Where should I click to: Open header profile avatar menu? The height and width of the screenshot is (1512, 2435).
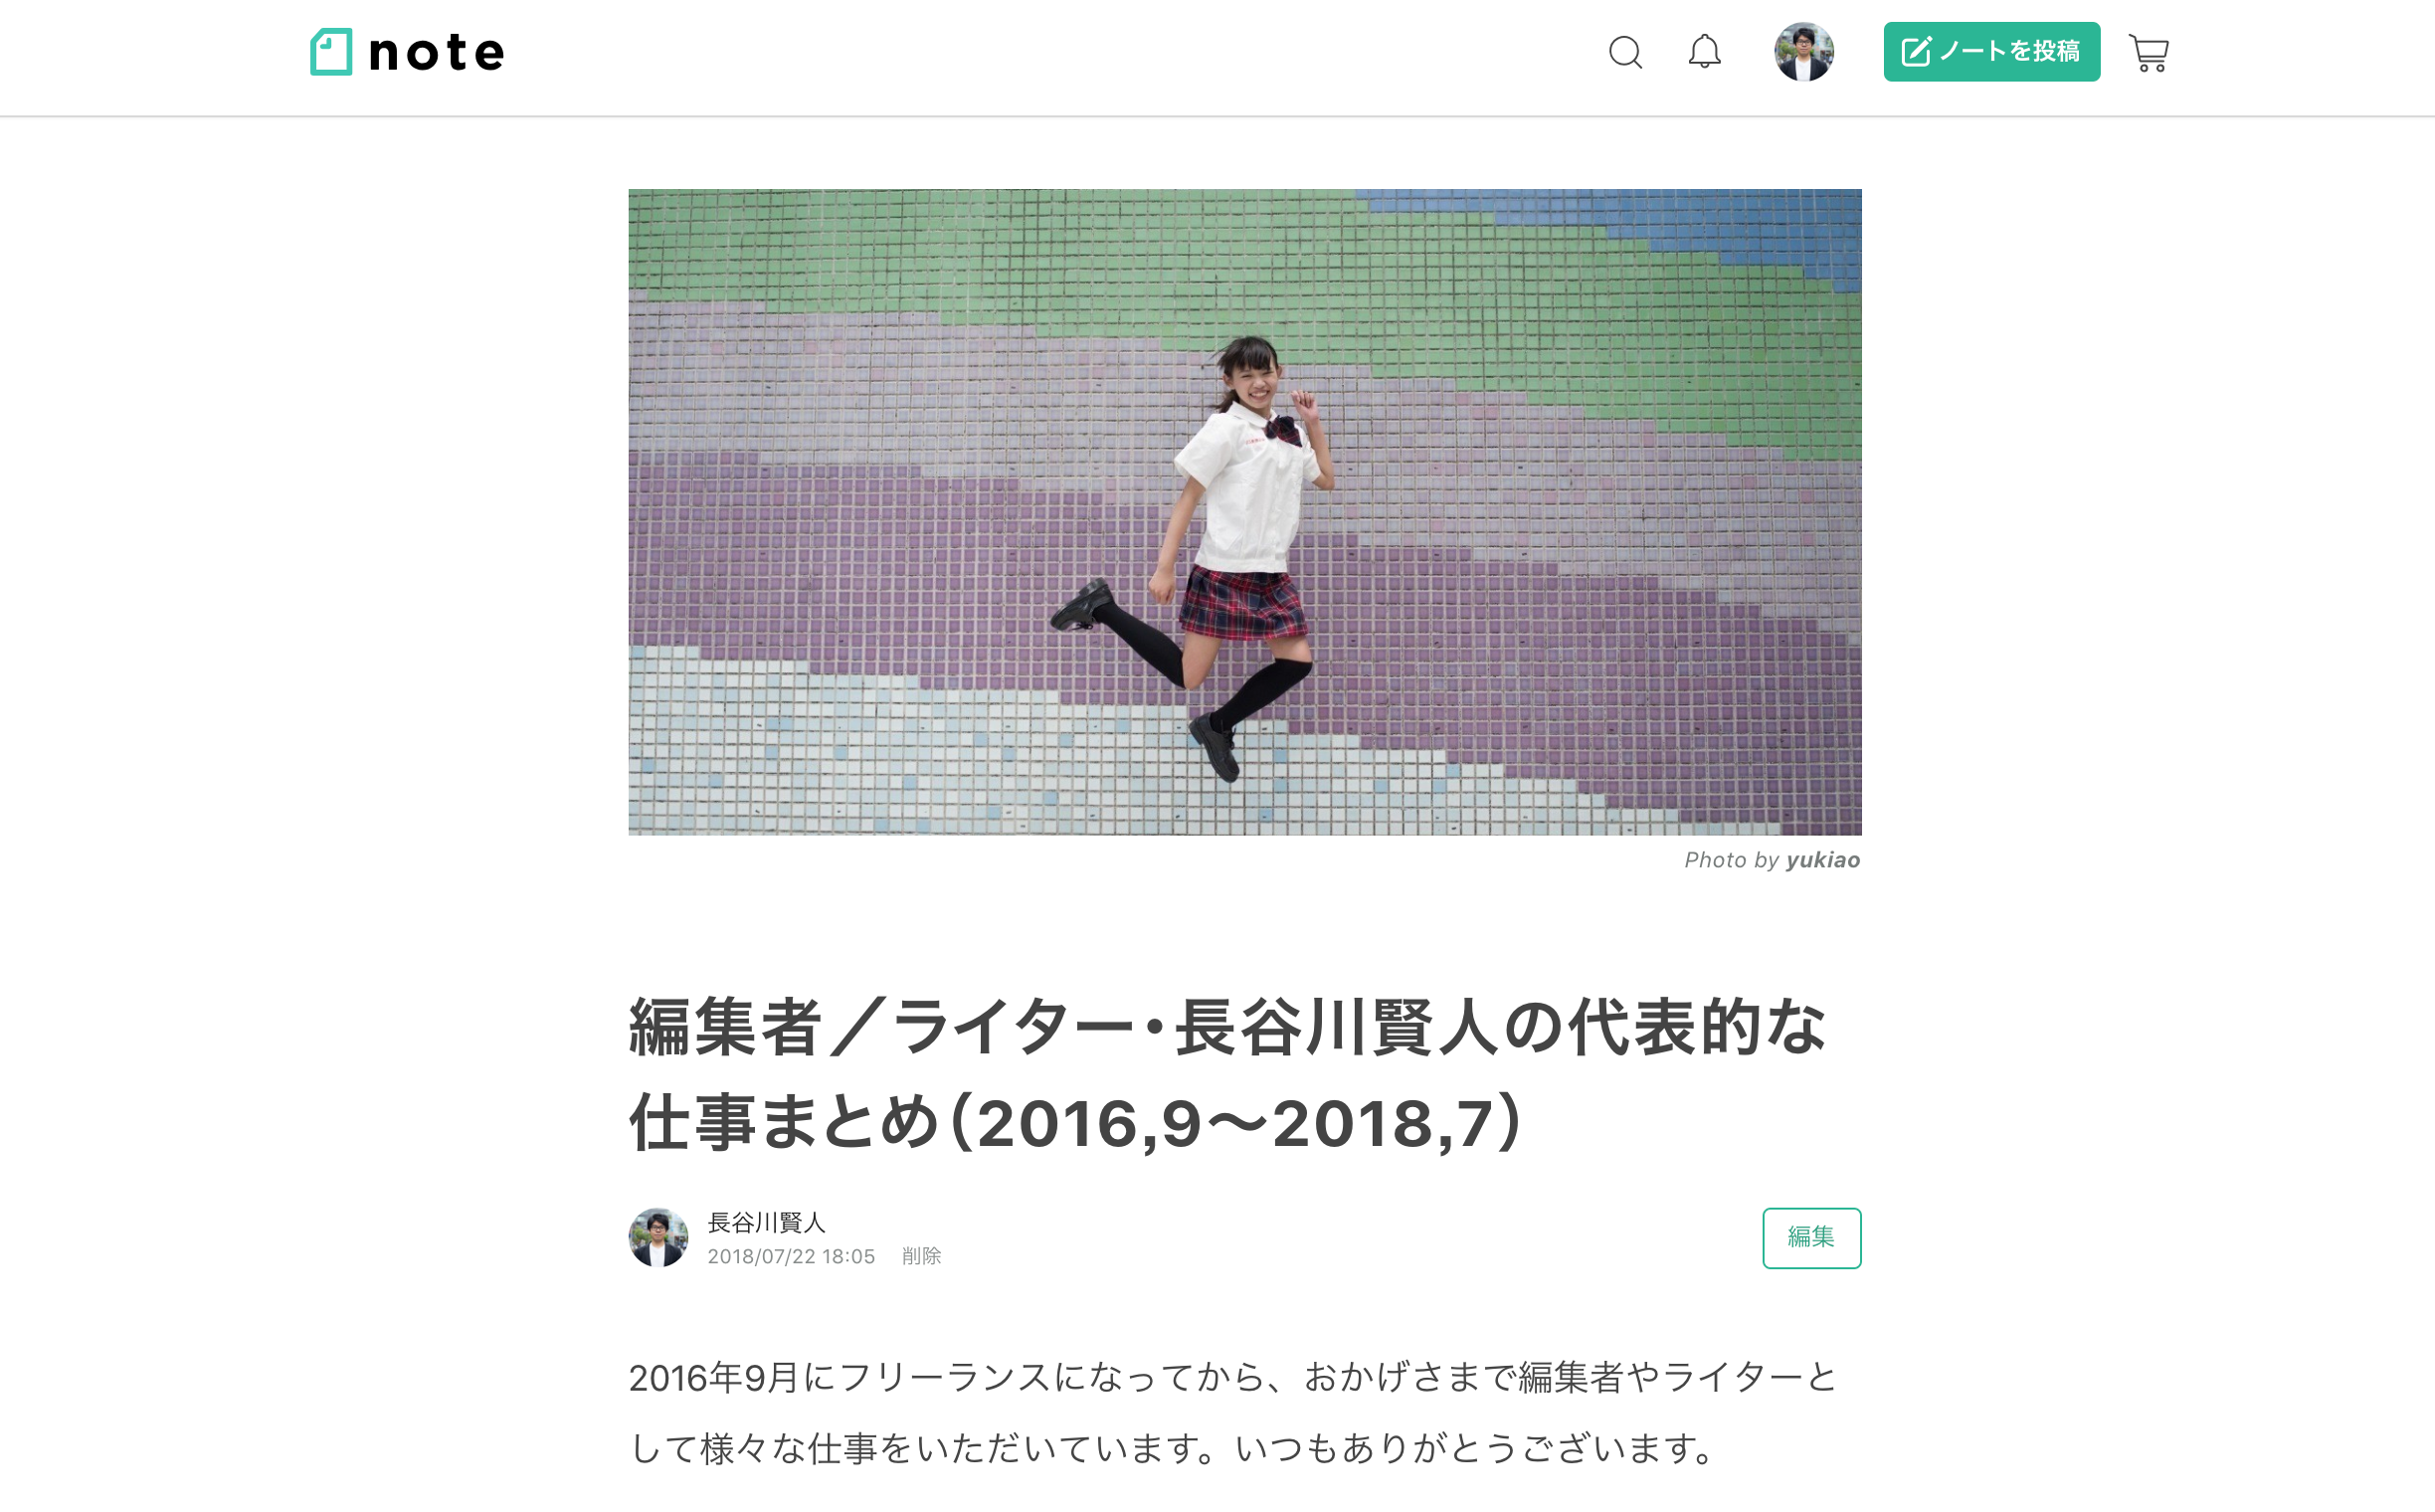point(1803,52)
